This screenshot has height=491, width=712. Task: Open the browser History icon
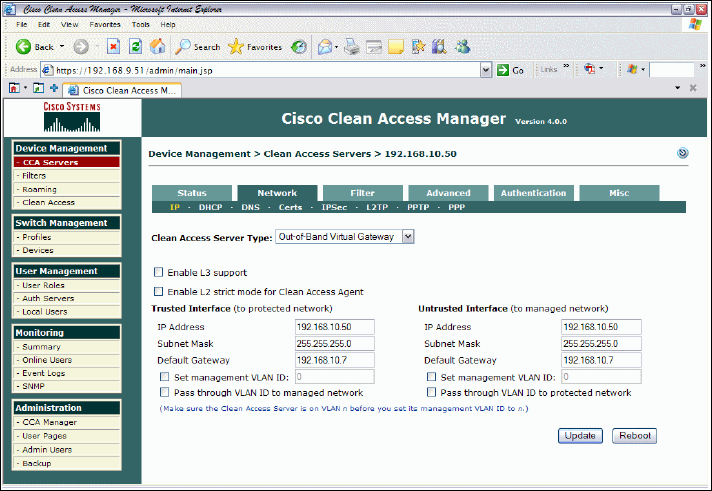[299, 46]
